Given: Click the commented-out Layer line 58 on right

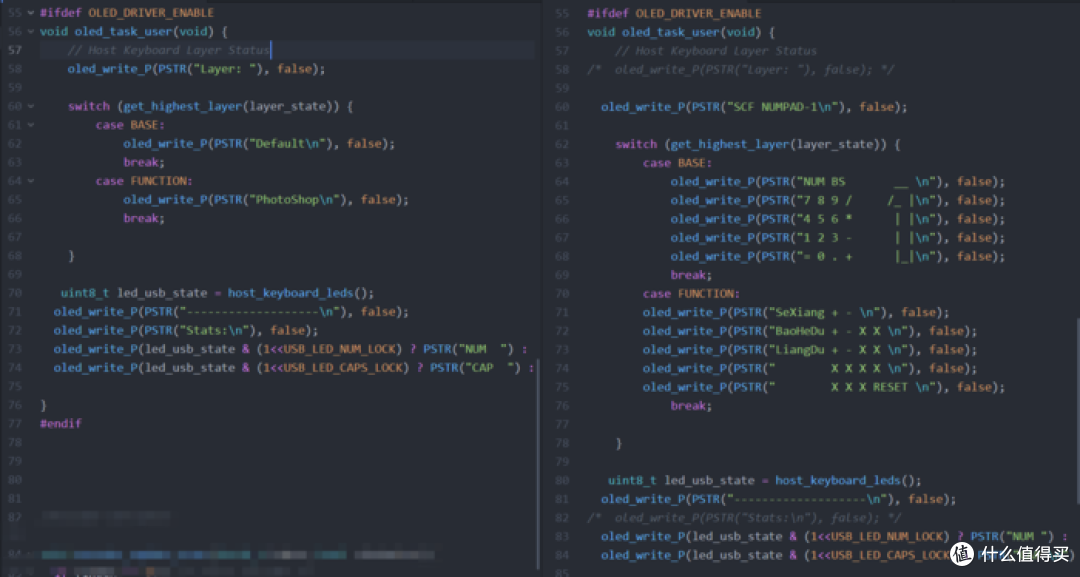Looking at the screenshot, I should pyautogui.click(x=740, y=70).
